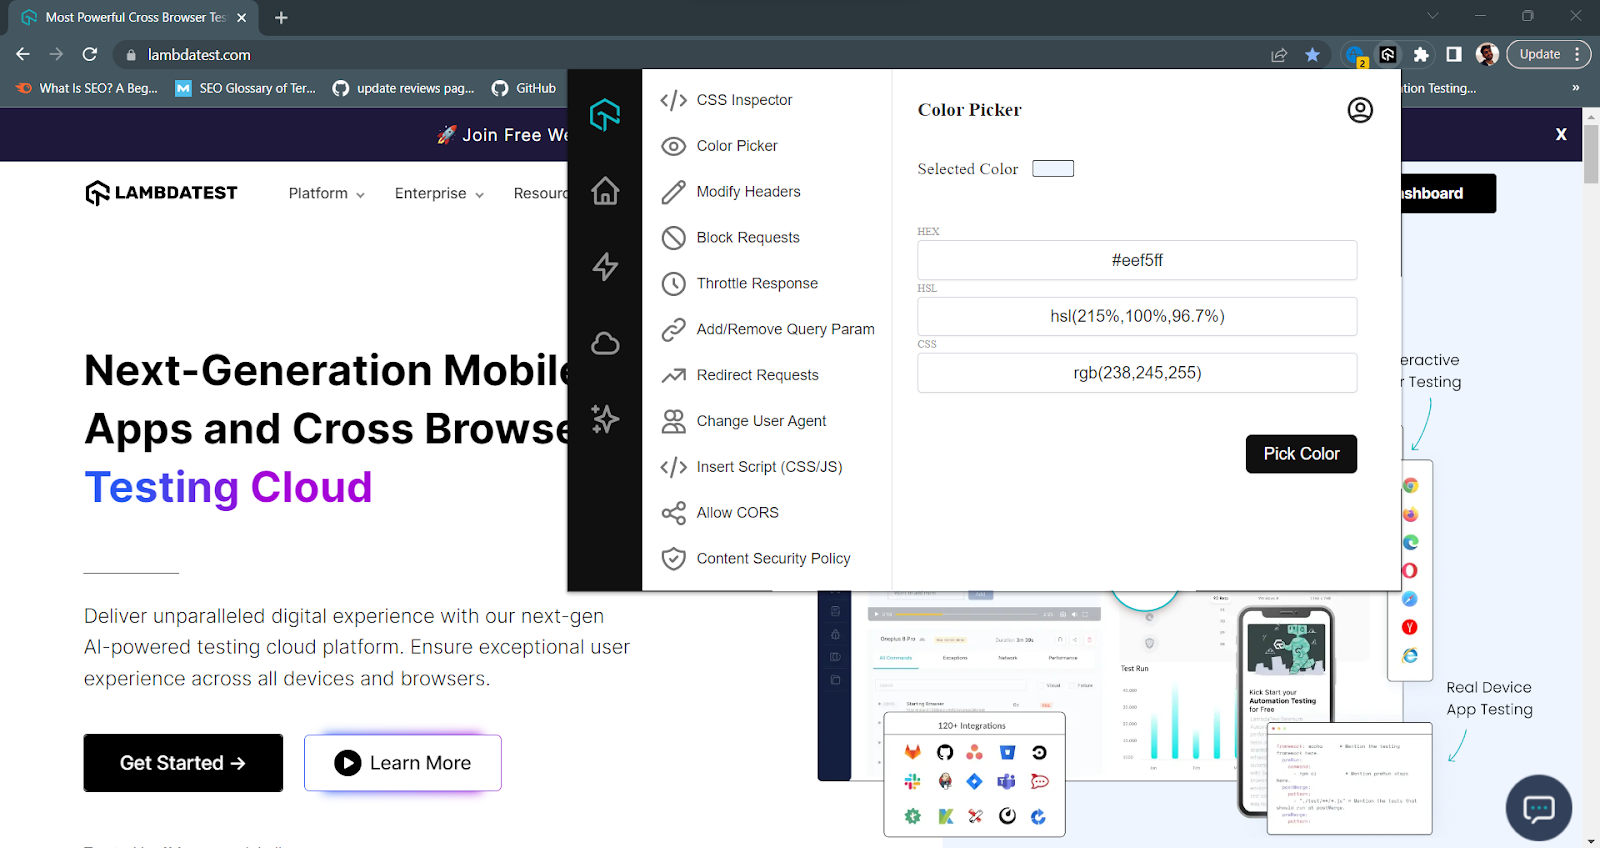The width and height of the screenshot is (1600, 848).
Task: Click the Selected Color swatch
Action: [x=1053, y=169]
